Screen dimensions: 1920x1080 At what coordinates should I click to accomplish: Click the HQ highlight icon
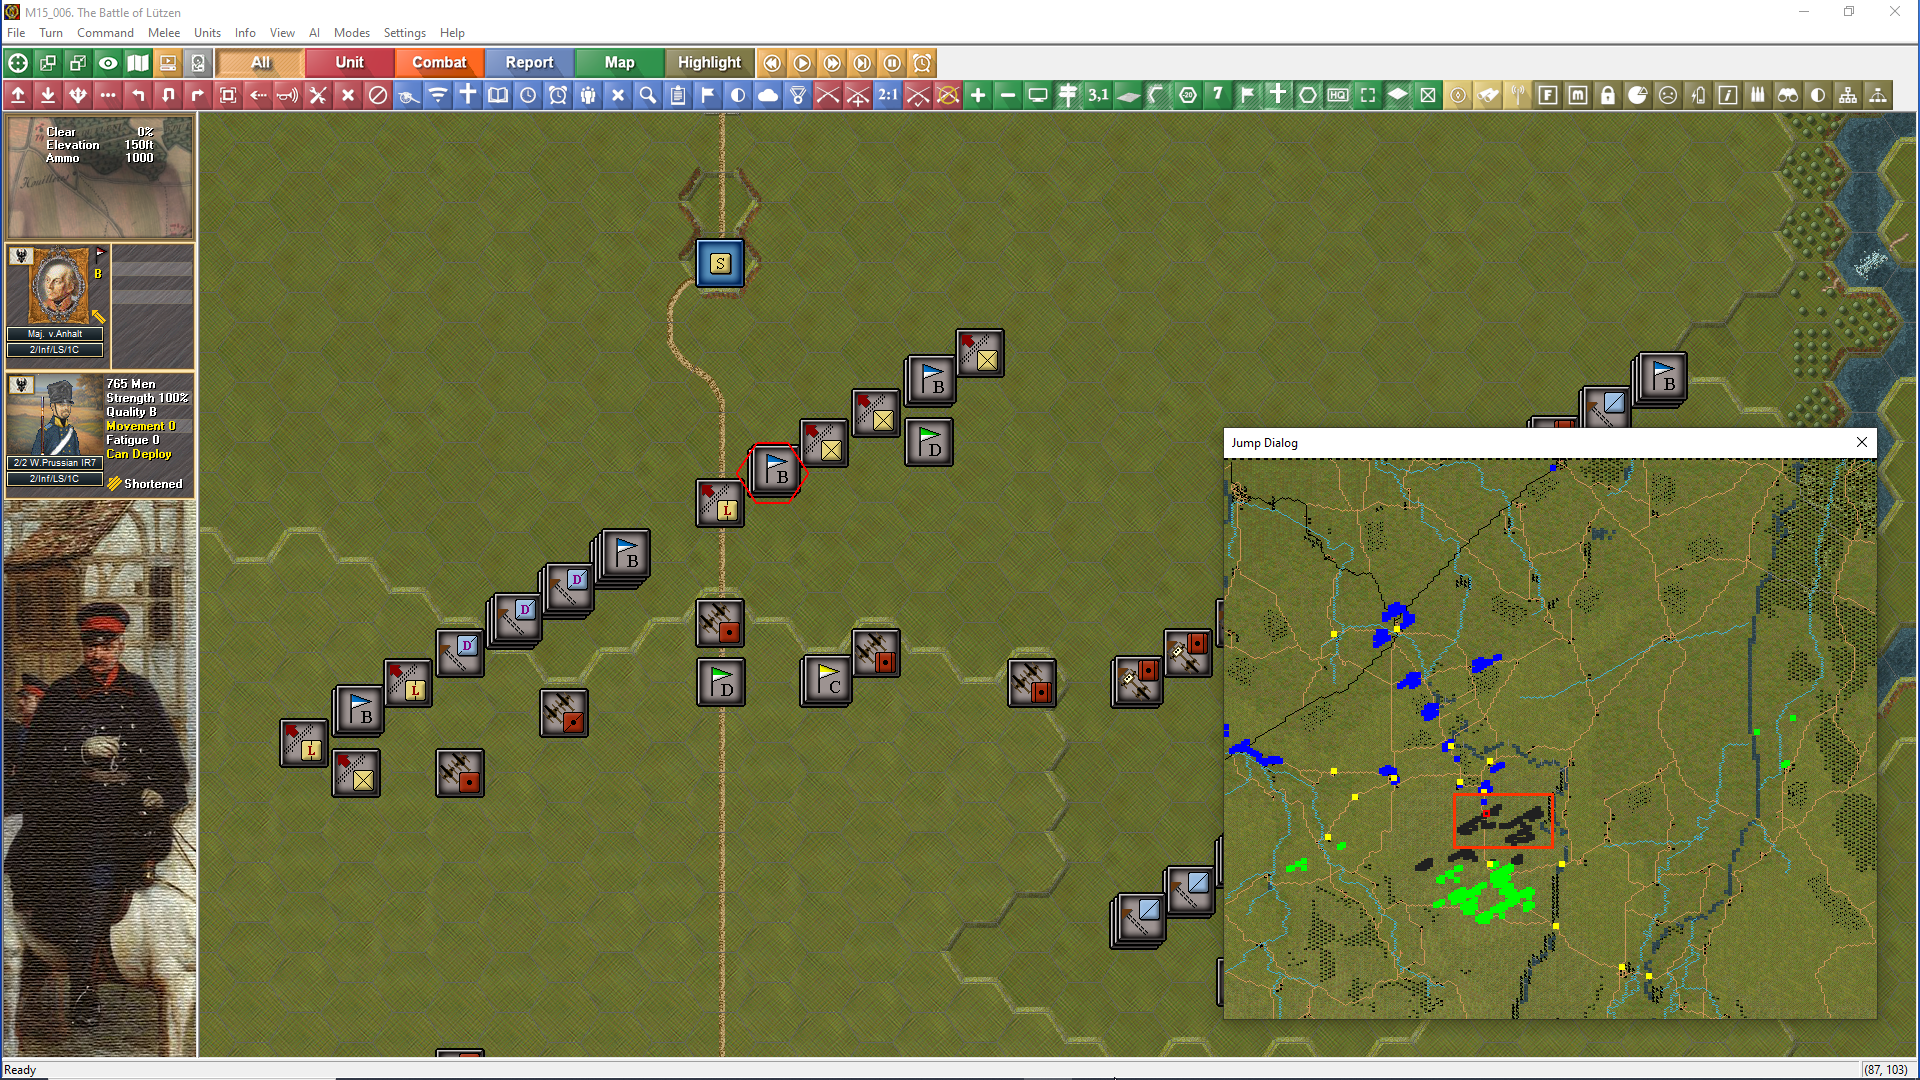[1338, 95]
